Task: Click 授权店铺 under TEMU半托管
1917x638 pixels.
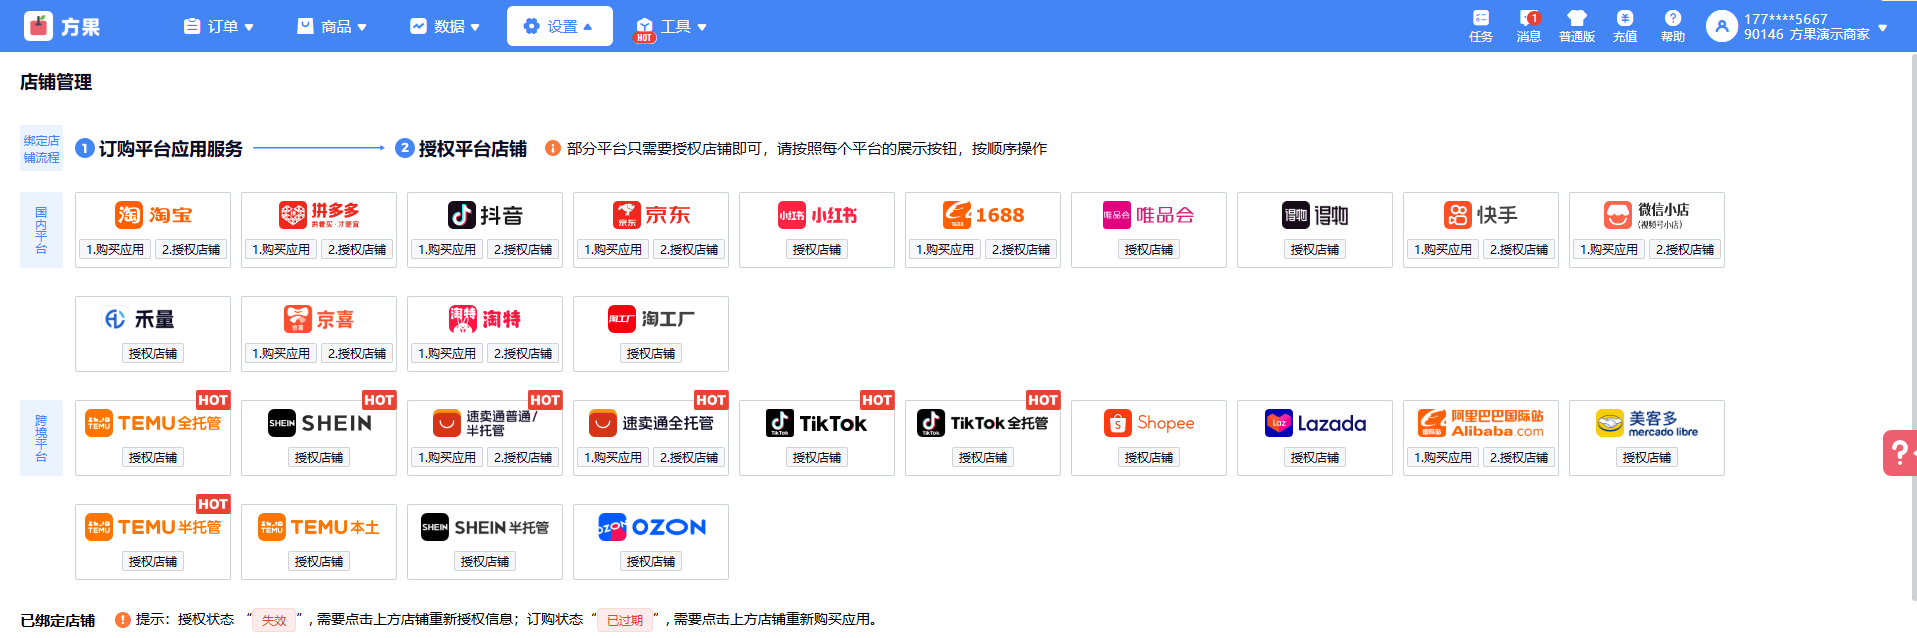Action: [153, 561]
